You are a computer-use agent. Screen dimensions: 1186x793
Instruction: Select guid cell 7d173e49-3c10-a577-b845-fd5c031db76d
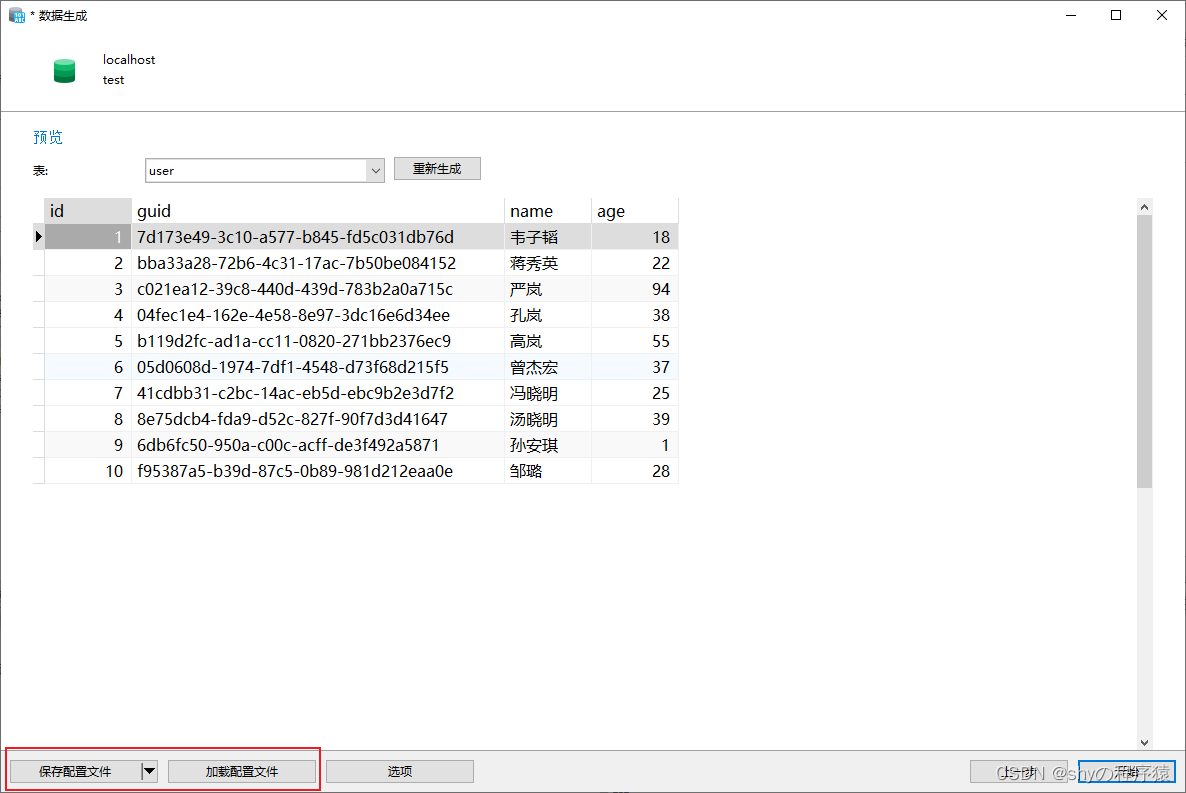pyautogui.click(x=318, y=237)
